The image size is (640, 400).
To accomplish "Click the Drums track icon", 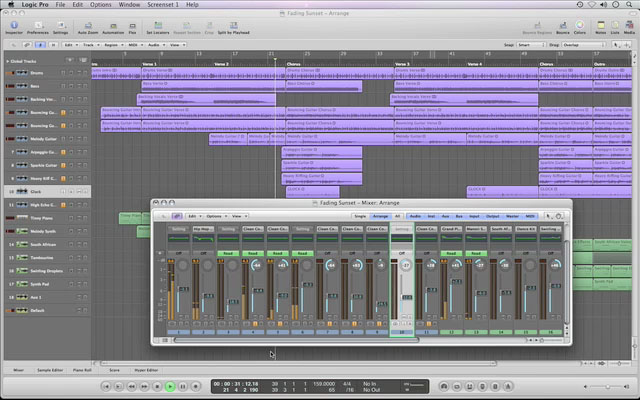I will (x=22, y=73).
